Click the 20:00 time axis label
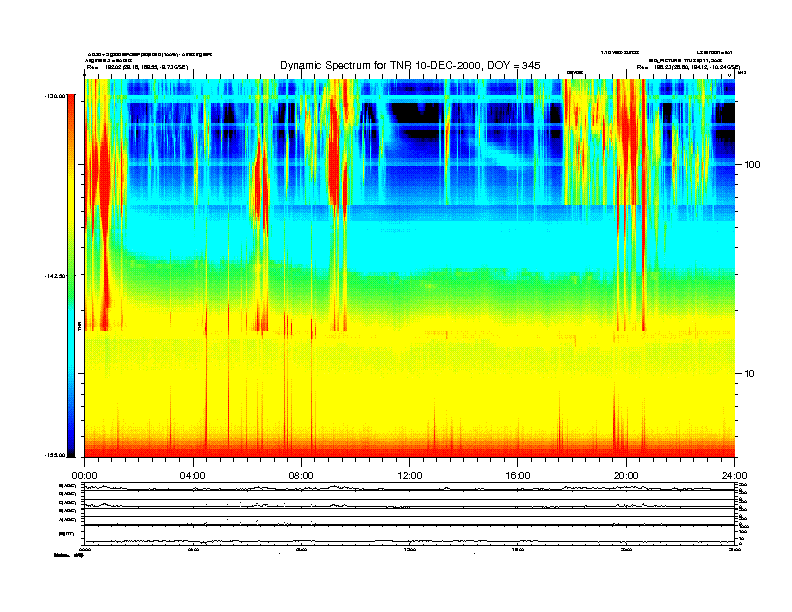Viewport: 792px width, 612px height. click(x=626, y=476)
